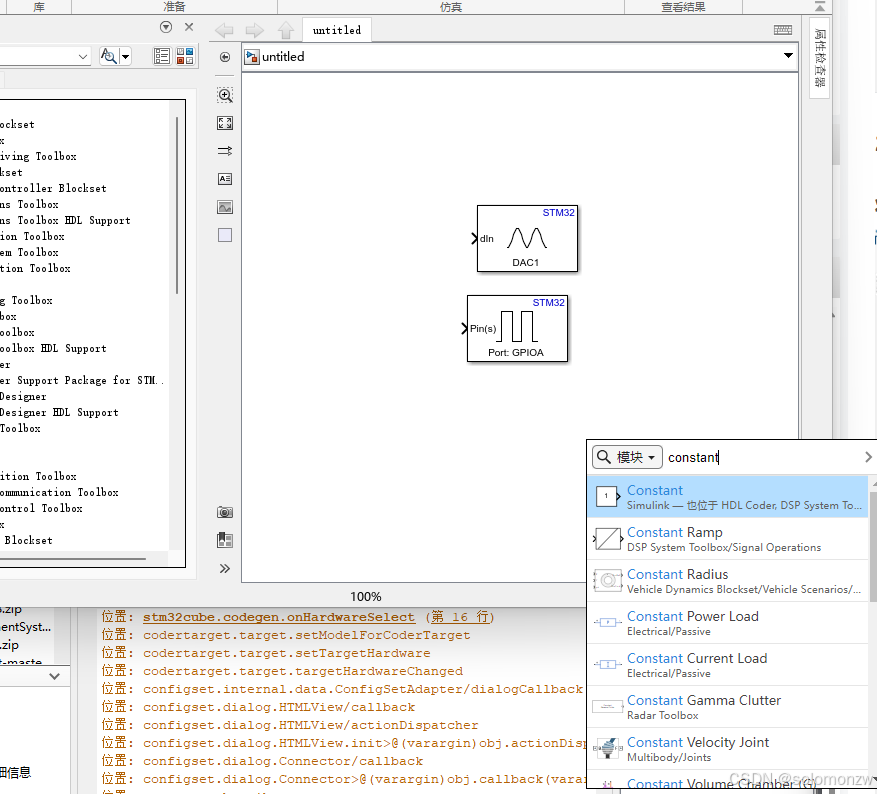Open stm32cube.codegen.onHardwareSelect error link
877x794 pixels.
point(279,617)
